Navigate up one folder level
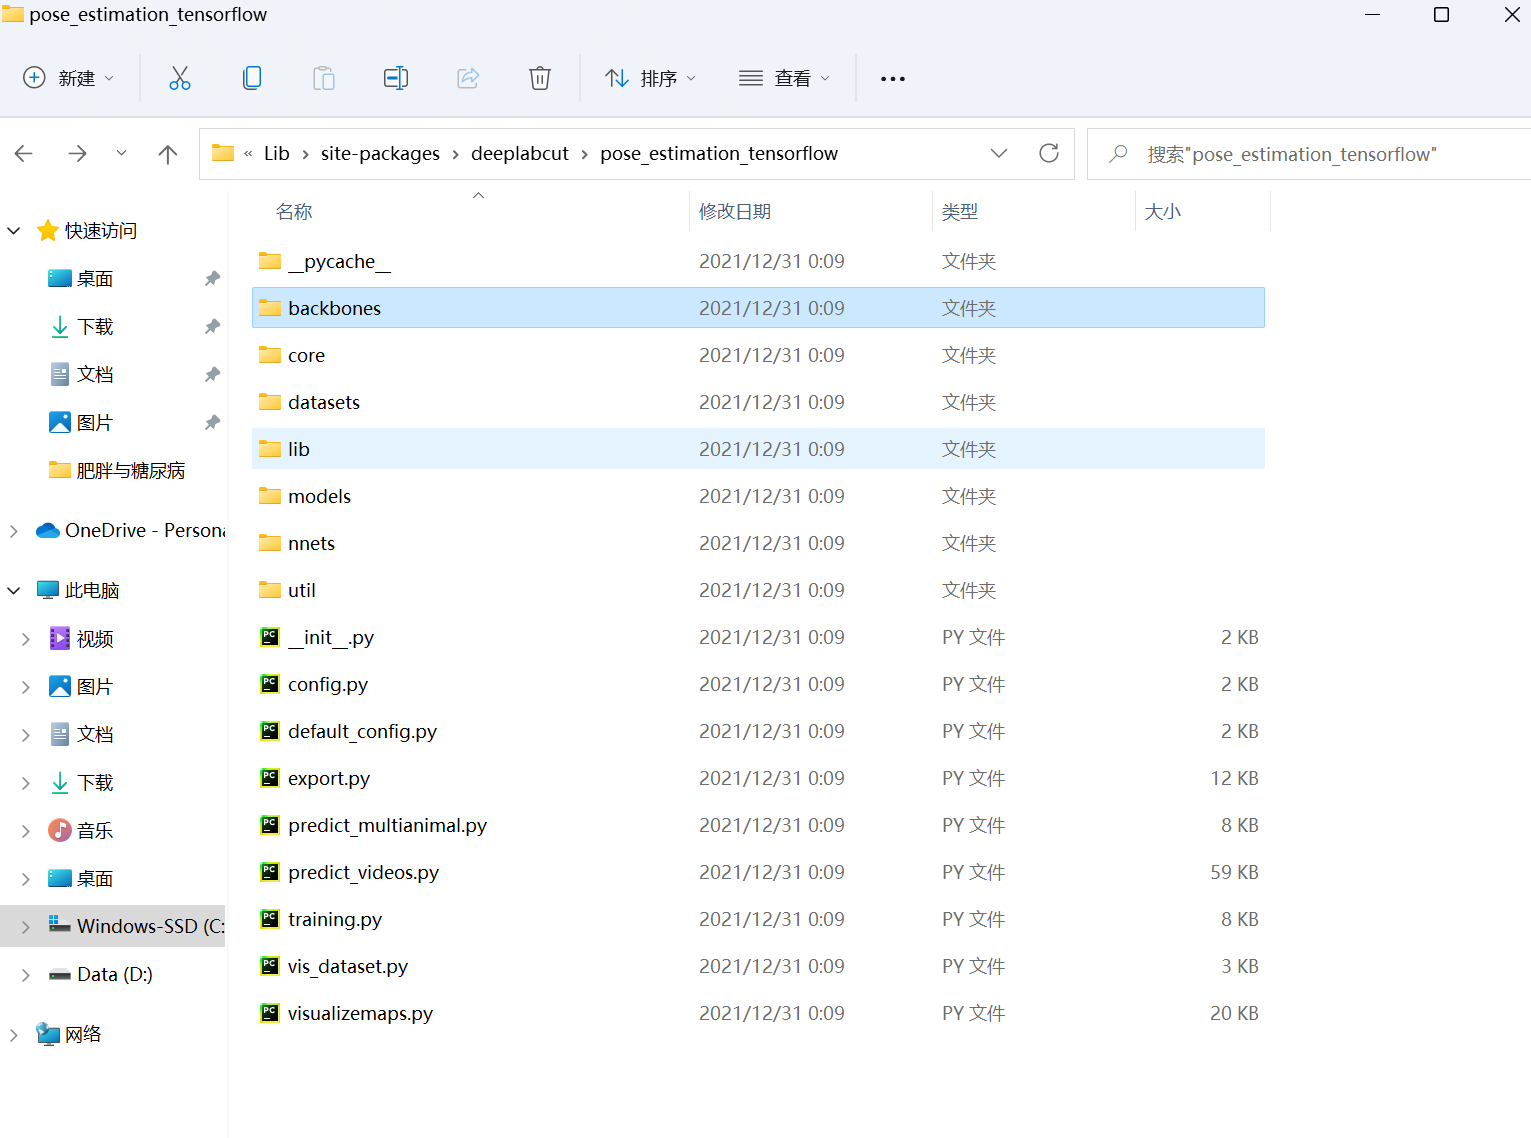The image size is (1531, 1138). 167,153
